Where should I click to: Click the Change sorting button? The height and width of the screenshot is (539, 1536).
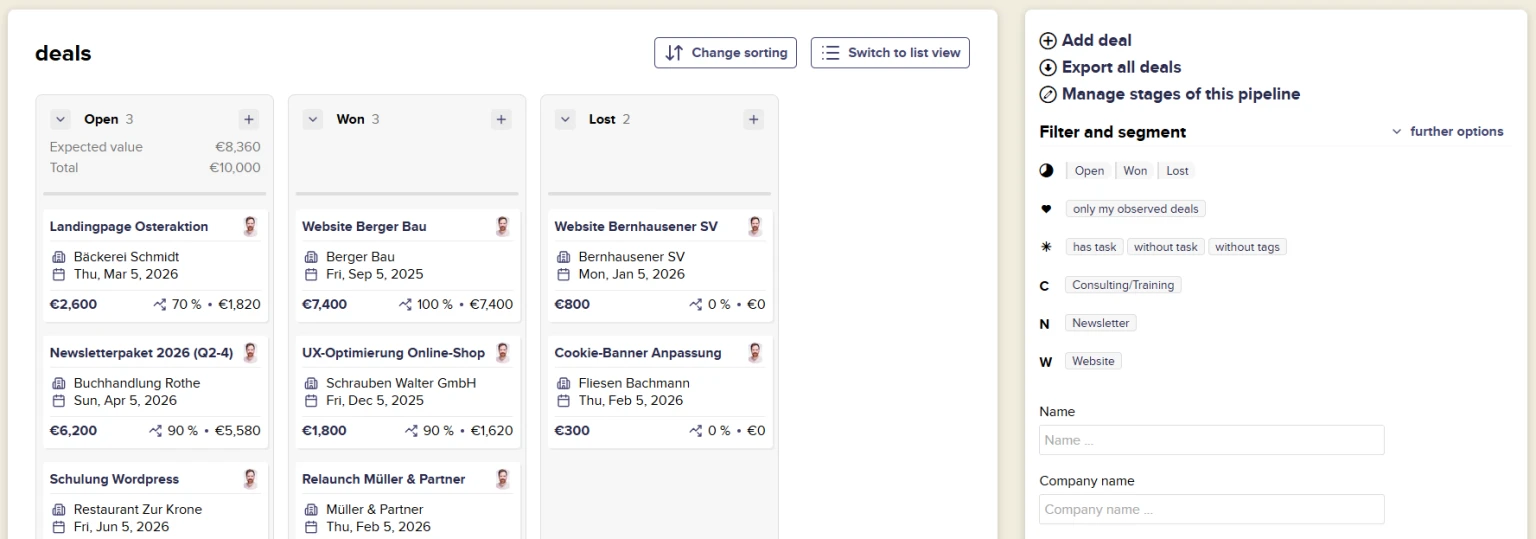pos(725,53)
